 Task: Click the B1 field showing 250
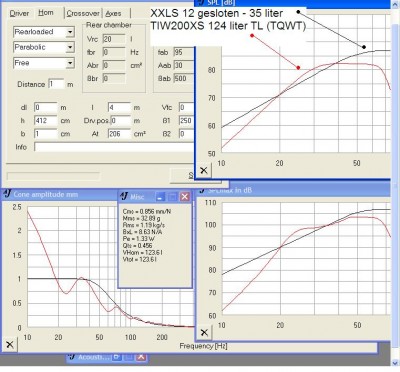tap(187, 120)
